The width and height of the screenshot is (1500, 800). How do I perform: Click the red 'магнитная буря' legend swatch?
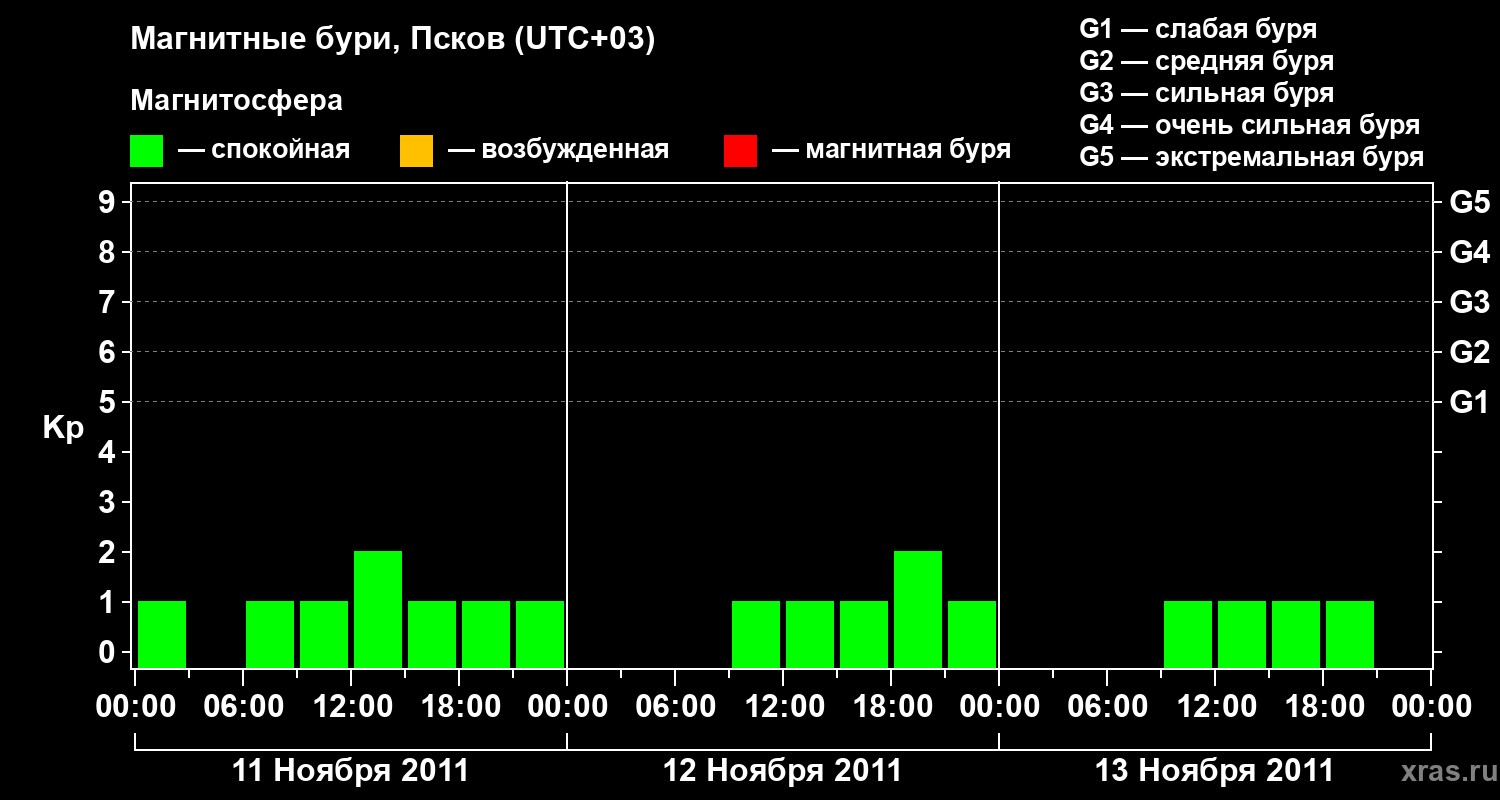740,151
